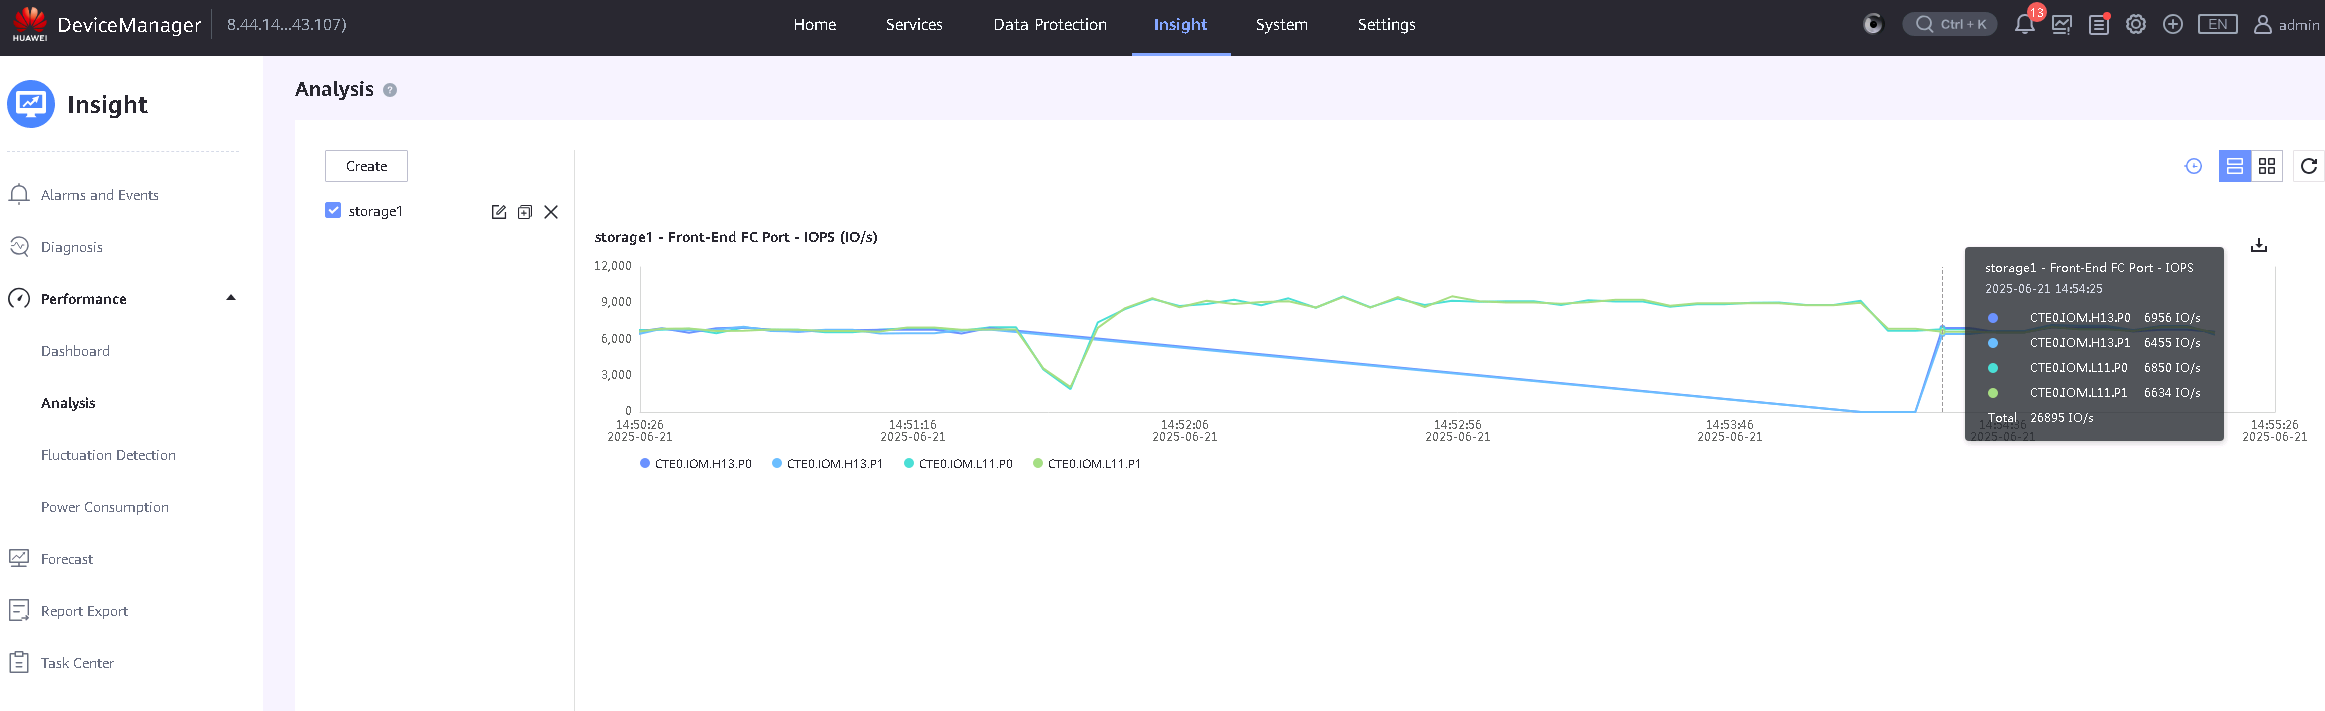Copy the storage1 analysis chart
The height and width of the screenshot is (711, 2325).
[525, 212]
